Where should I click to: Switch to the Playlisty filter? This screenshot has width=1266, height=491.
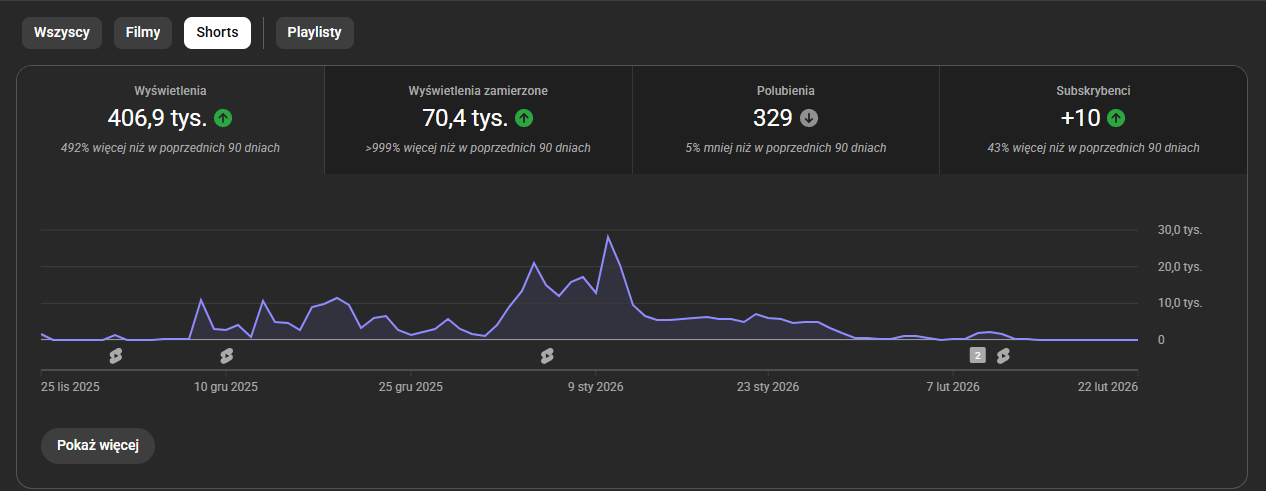(314, 33)
